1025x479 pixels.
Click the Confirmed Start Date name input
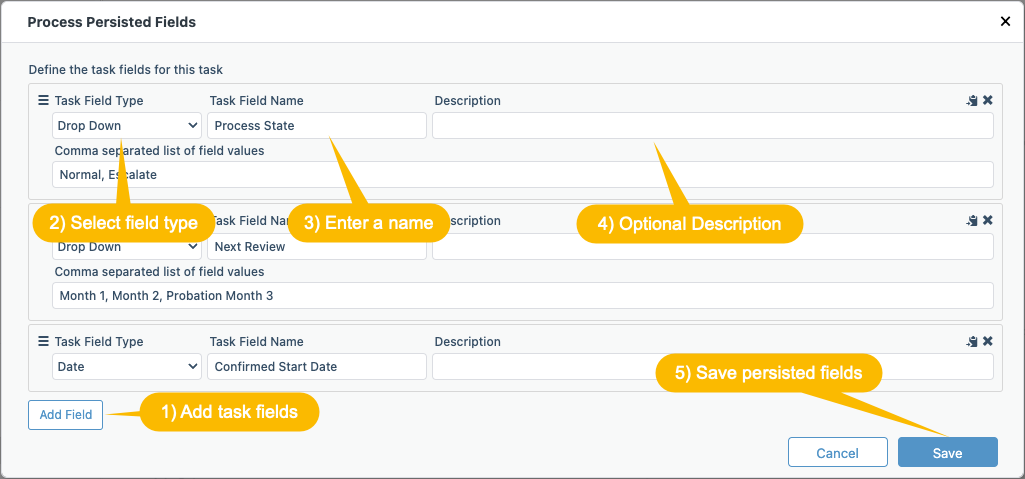coord(317,367)
